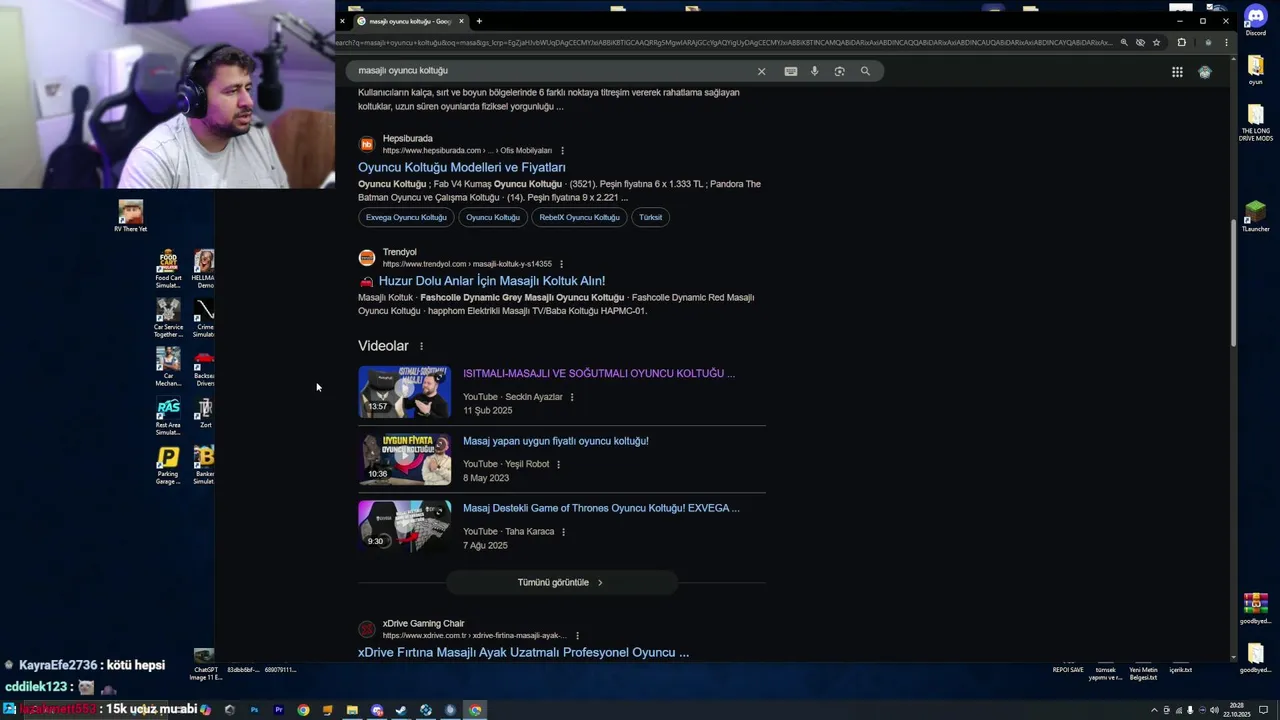Screen dimensions: 1280x720
Task: Start voice search with the microphone icon
Action: pos(815,71)
